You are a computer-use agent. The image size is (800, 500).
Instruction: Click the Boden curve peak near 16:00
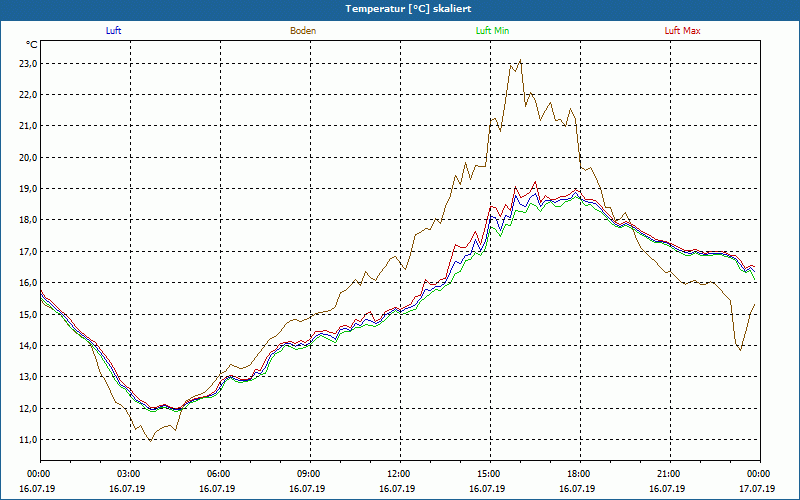(520, 60)
